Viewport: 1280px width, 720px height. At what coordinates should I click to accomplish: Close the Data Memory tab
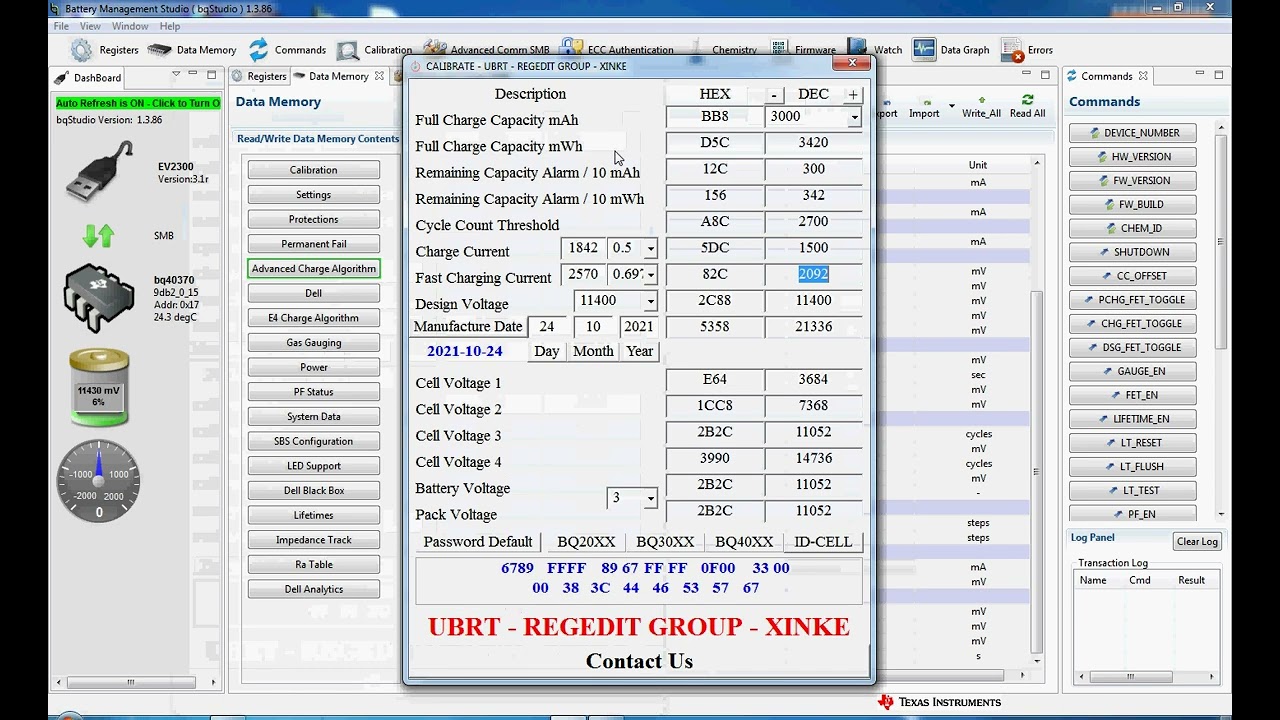(379, 76)
